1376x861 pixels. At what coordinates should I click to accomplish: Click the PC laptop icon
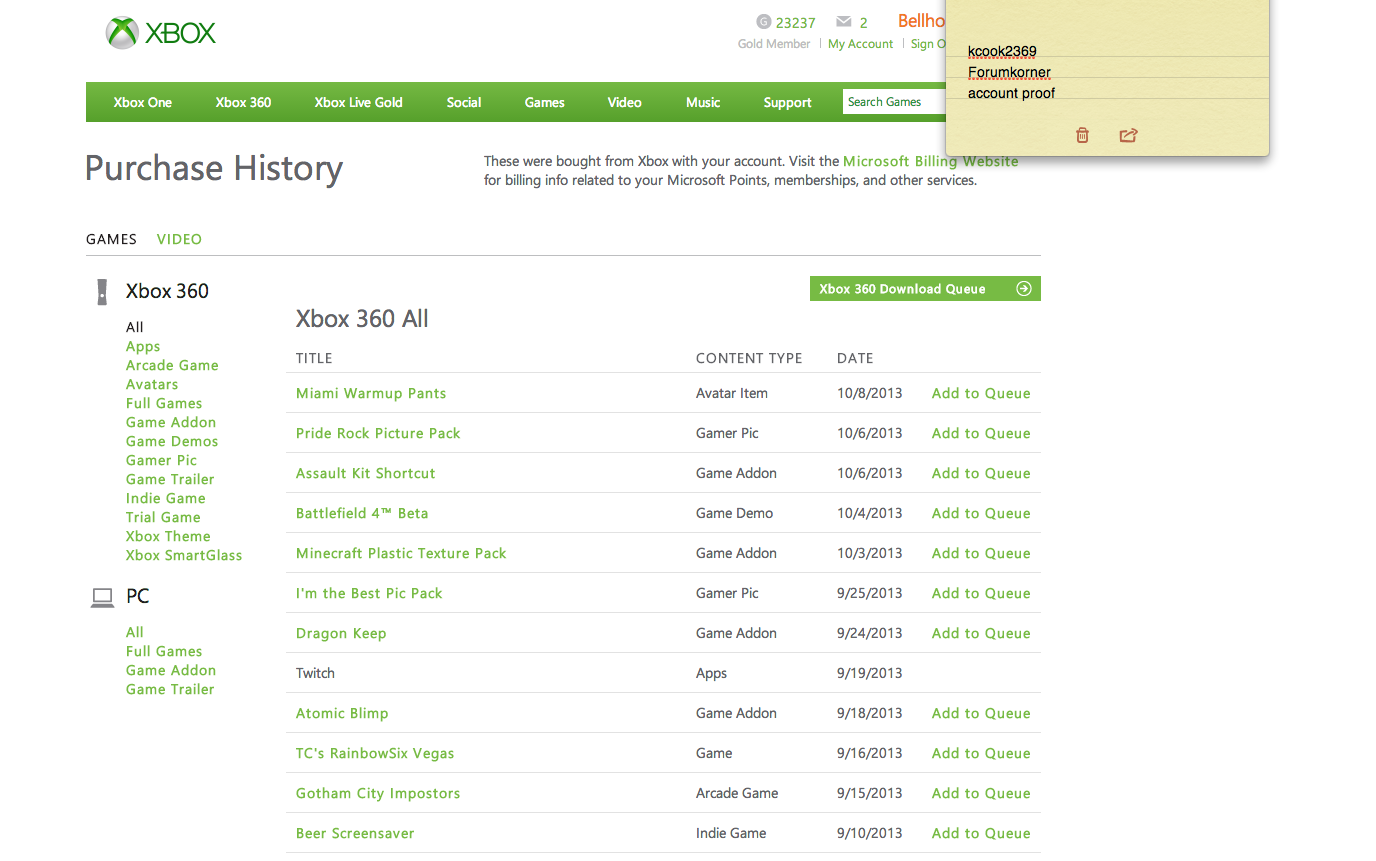point(102,597)
